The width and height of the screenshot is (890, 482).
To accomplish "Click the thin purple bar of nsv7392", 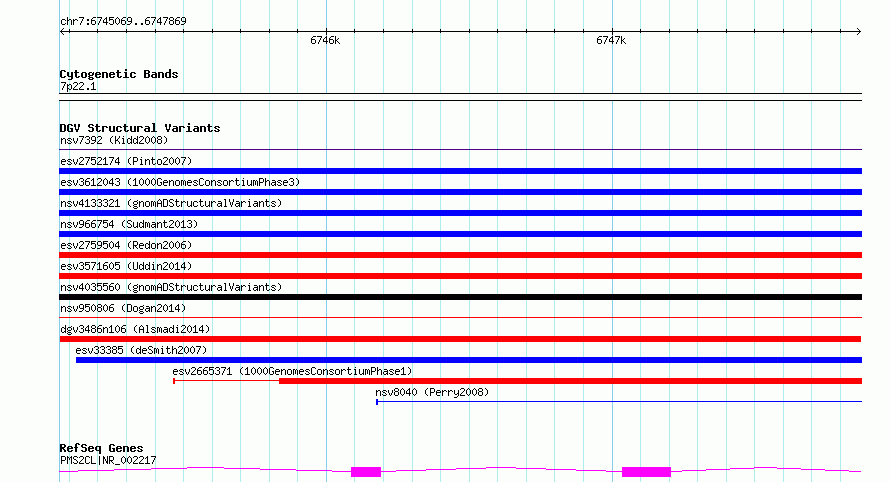I will click(x=460, y=149).
